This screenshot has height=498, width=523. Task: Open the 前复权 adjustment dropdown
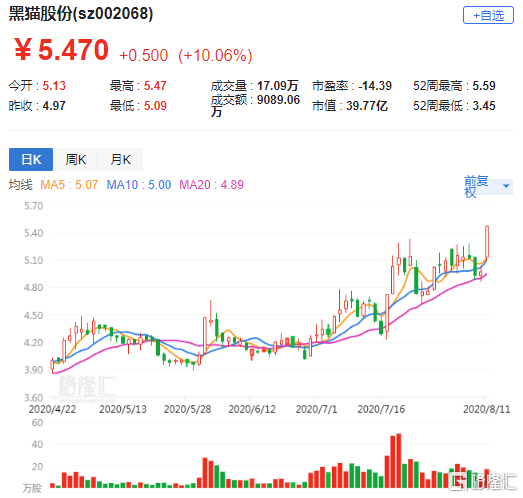click(488, 186)
